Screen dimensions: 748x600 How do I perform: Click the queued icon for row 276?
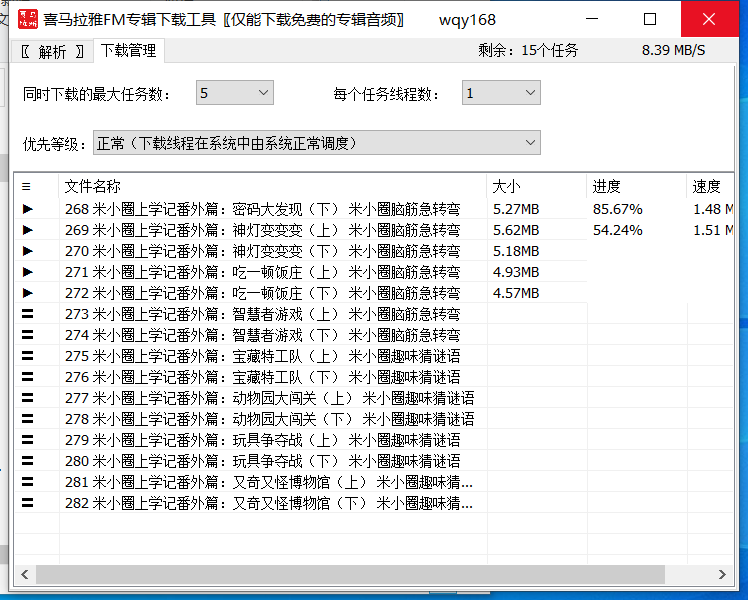[x=28, y=377]
